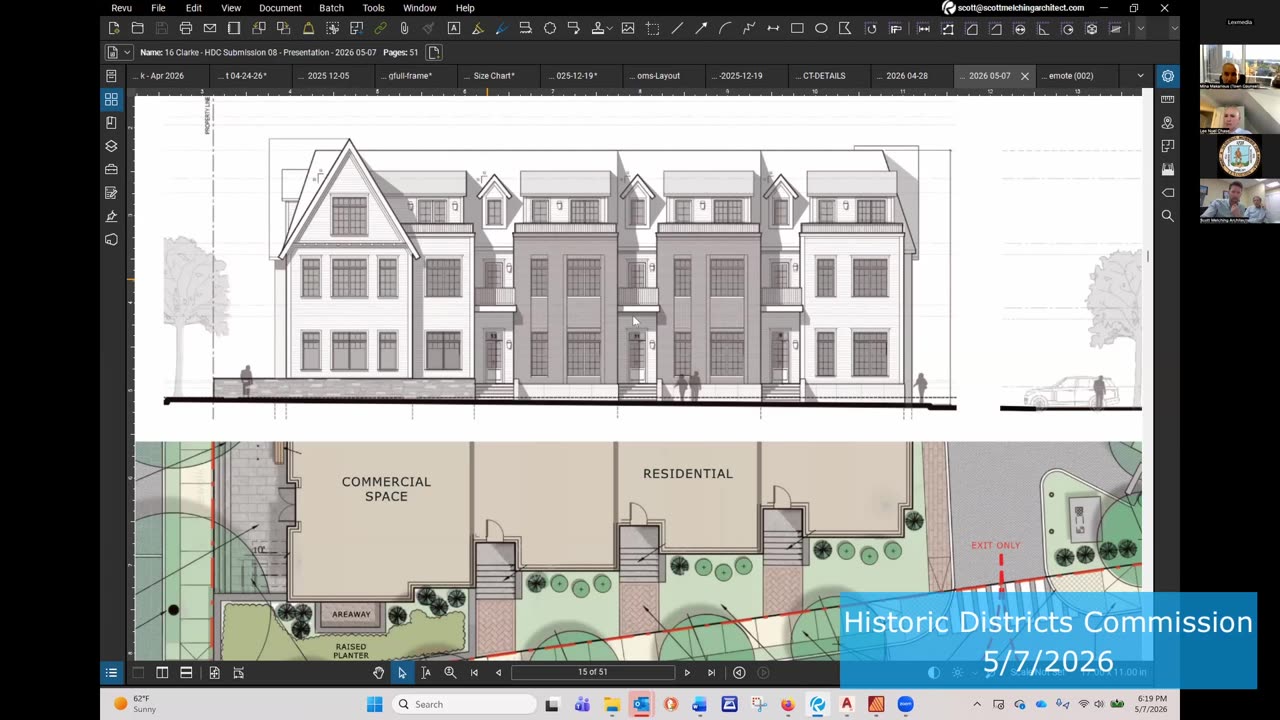Select the Arrow drawing tool
The image size is (1280, 720).
pos(701,28)
